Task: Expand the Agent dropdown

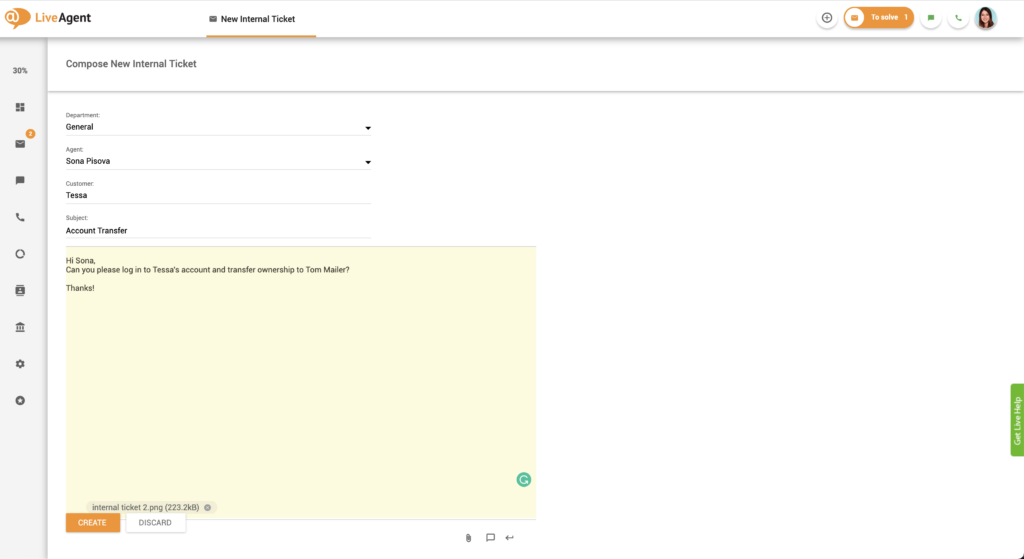Action: 367,162
